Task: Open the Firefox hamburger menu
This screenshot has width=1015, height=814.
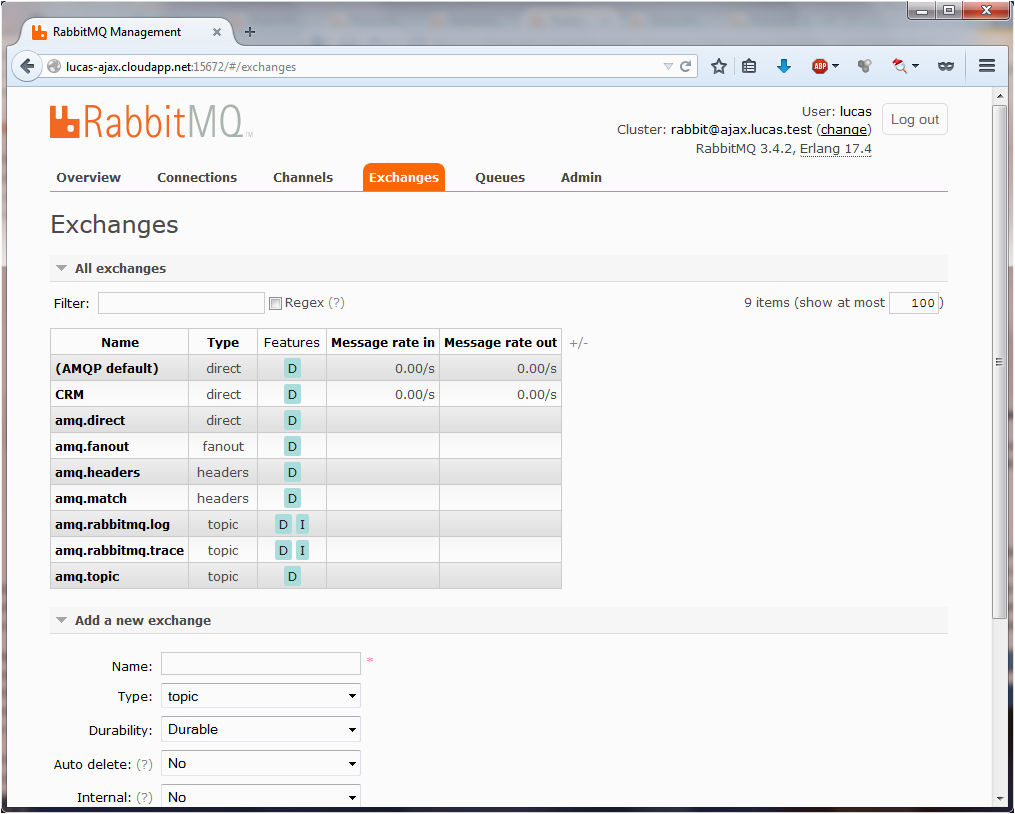Action: (987, 66)
